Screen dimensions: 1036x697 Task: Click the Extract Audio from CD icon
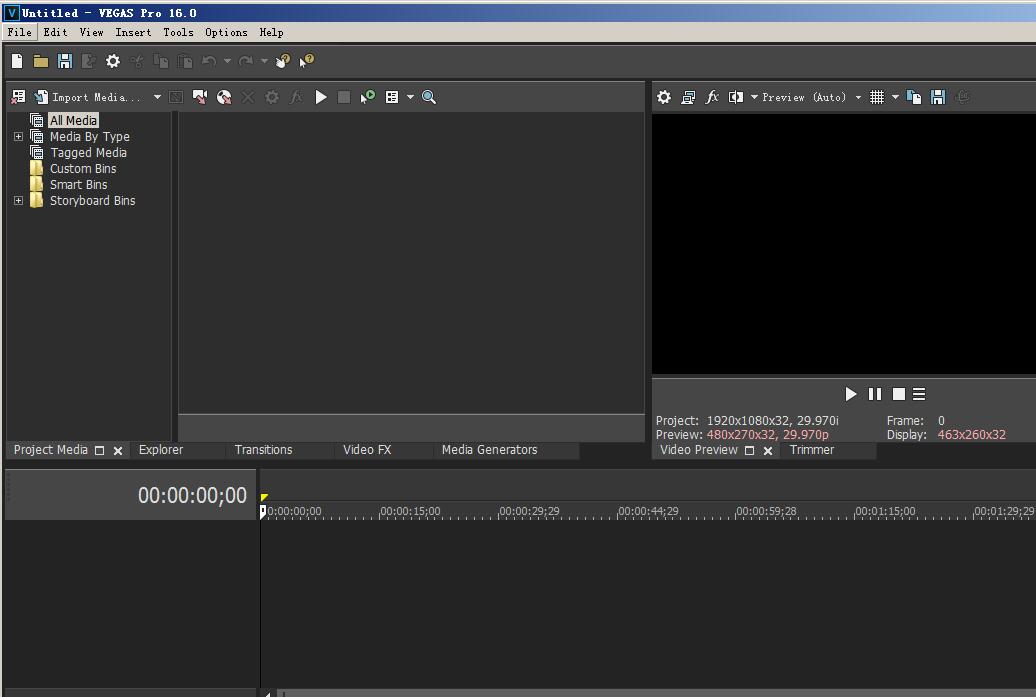(224, 97)
